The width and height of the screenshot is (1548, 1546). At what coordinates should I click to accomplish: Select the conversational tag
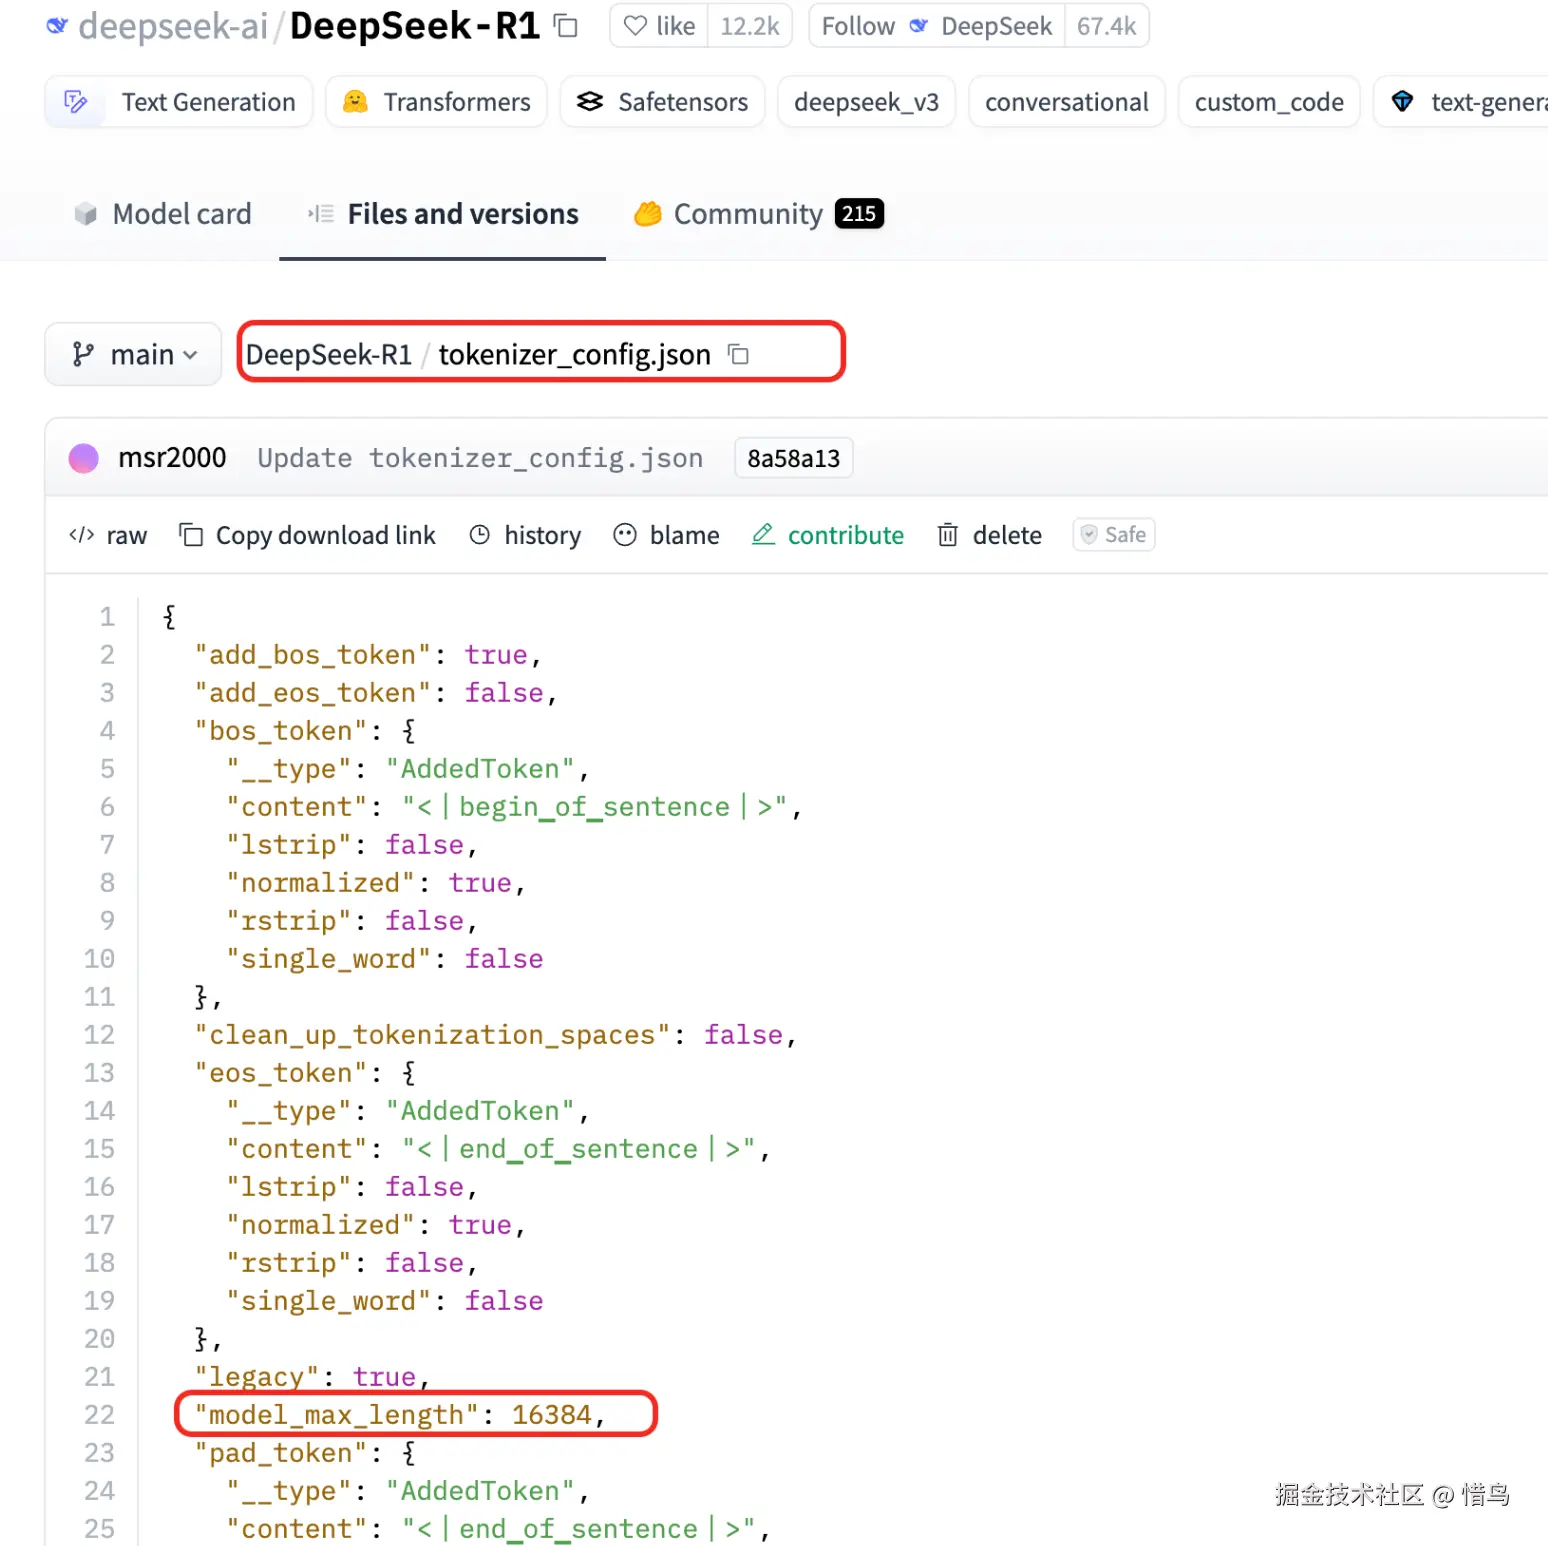tap(1066, 102)
